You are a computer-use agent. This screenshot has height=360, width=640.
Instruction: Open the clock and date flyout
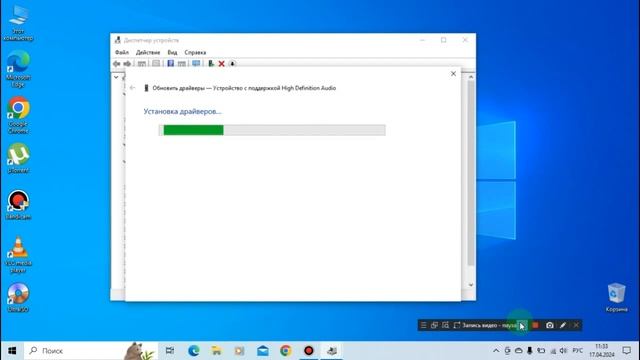tap(602, 351)
